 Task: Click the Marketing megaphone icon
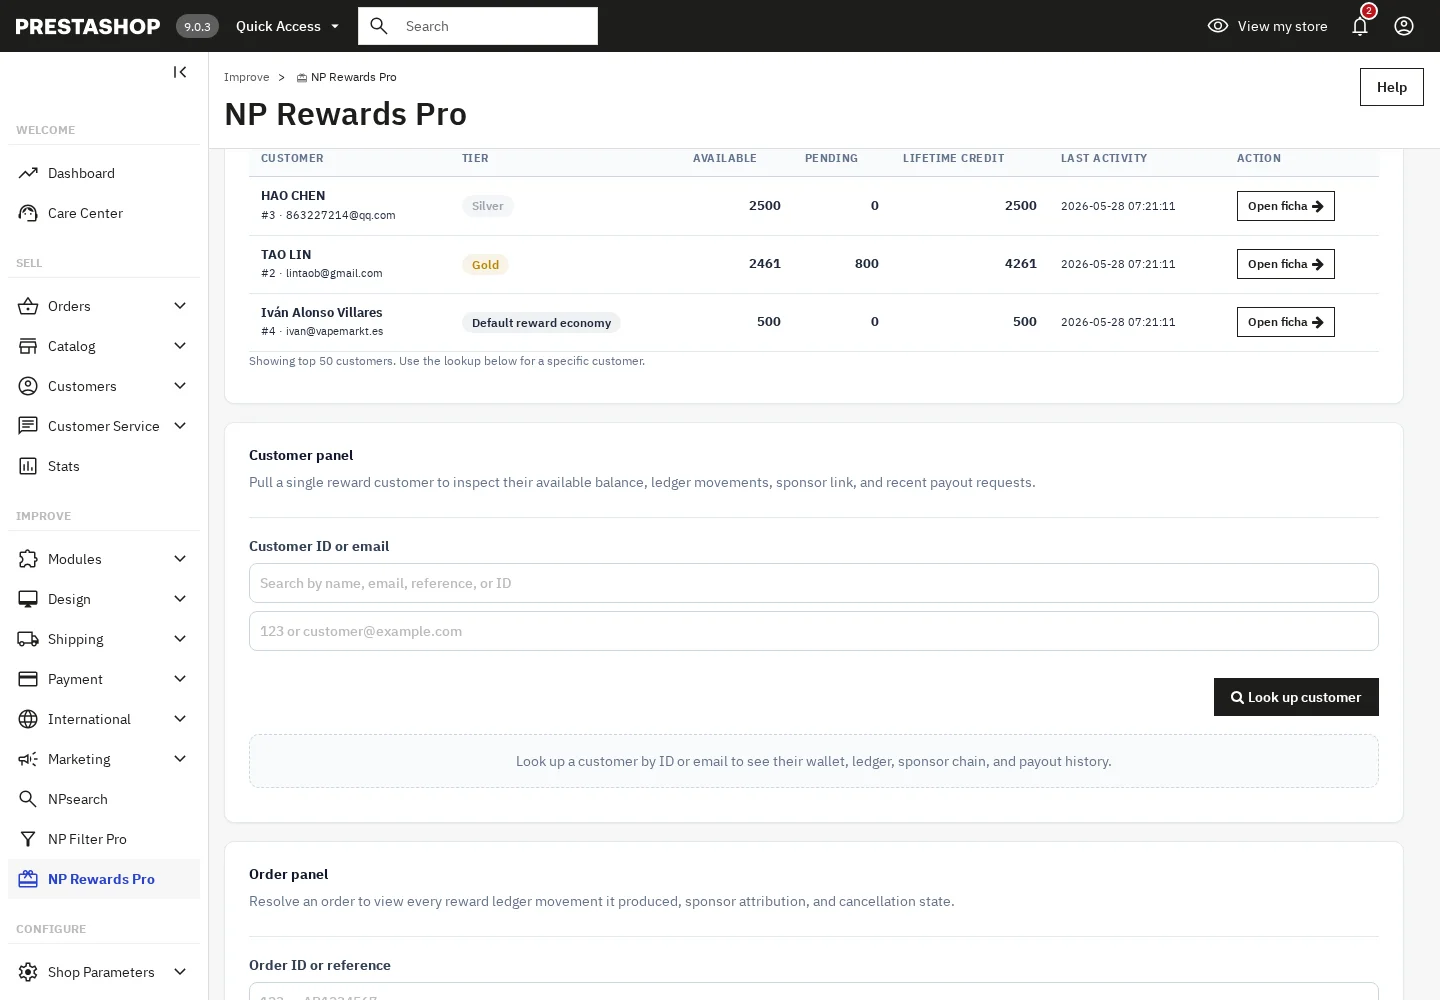tap(28, 759)
